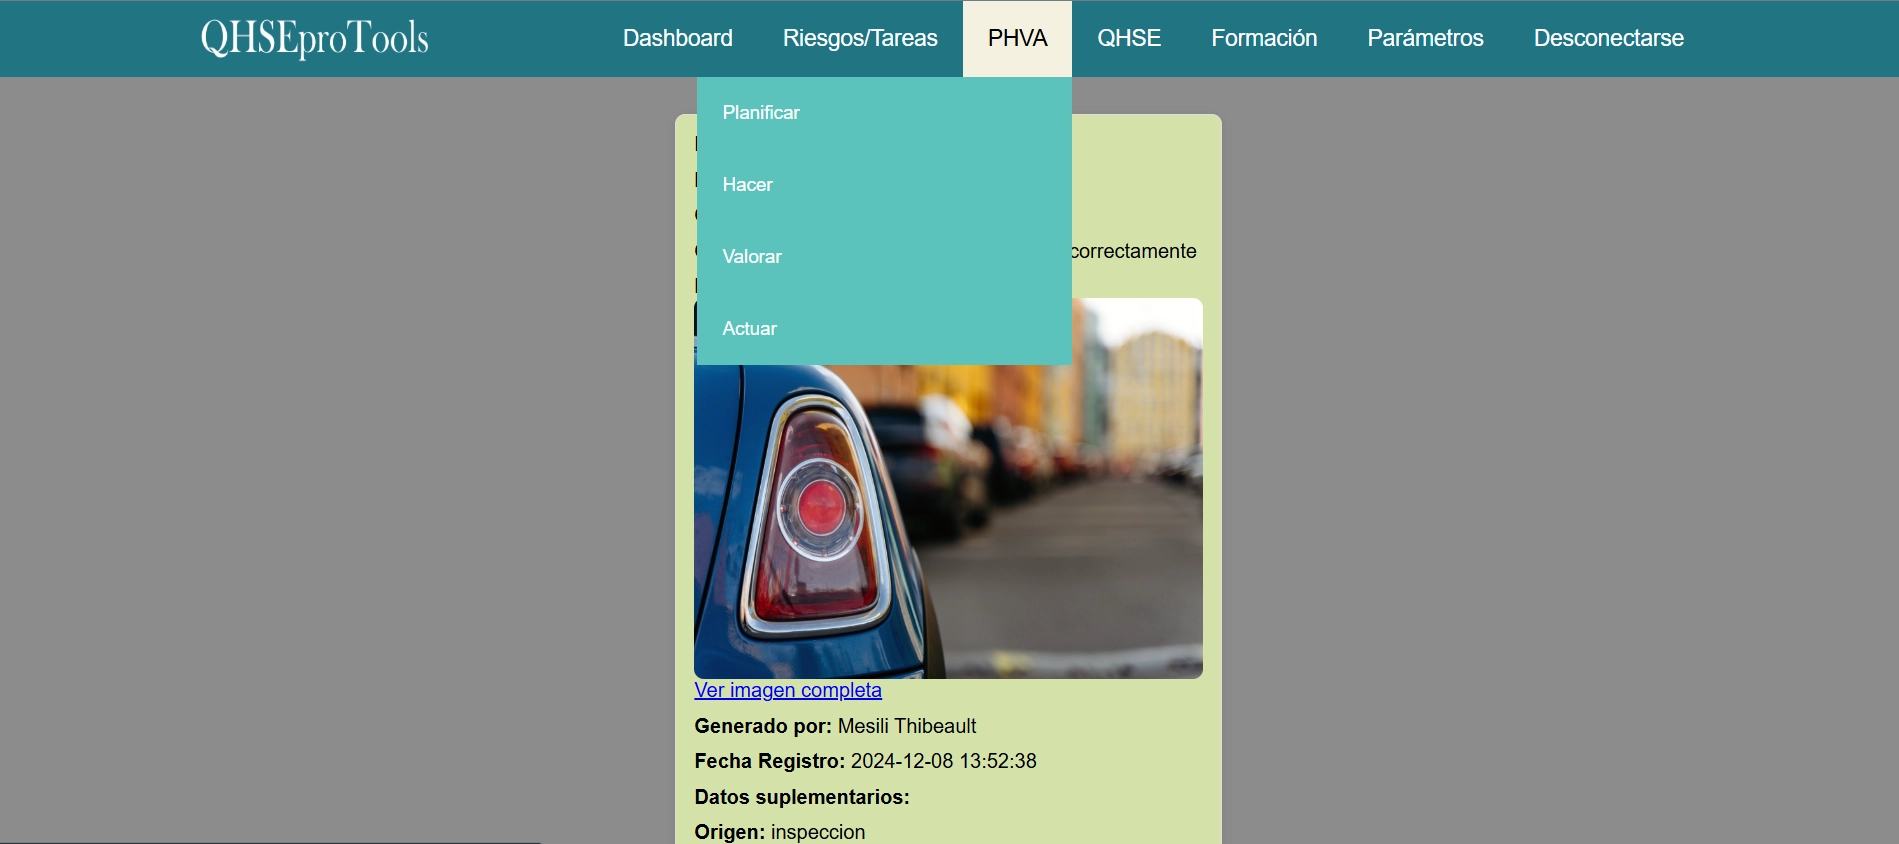Choose Hacer in the PHVA submenu
The height and width of the screenshot is (844, 1899).
748,185
